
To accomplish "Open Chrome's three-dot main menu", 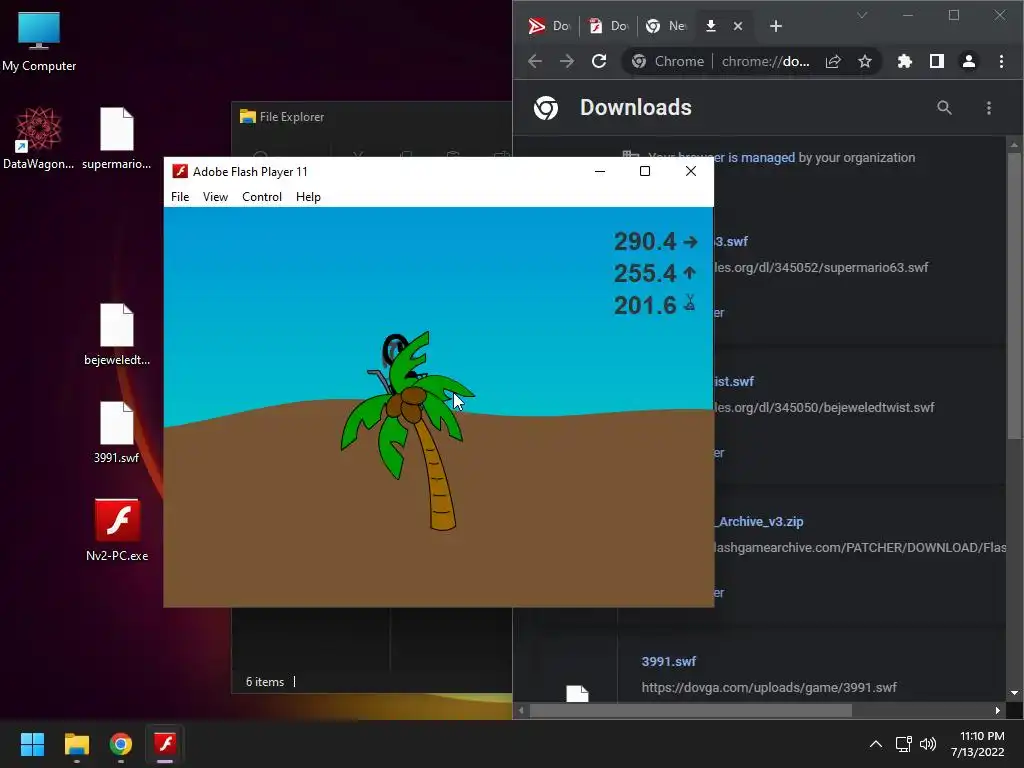I will [1001, 61].
